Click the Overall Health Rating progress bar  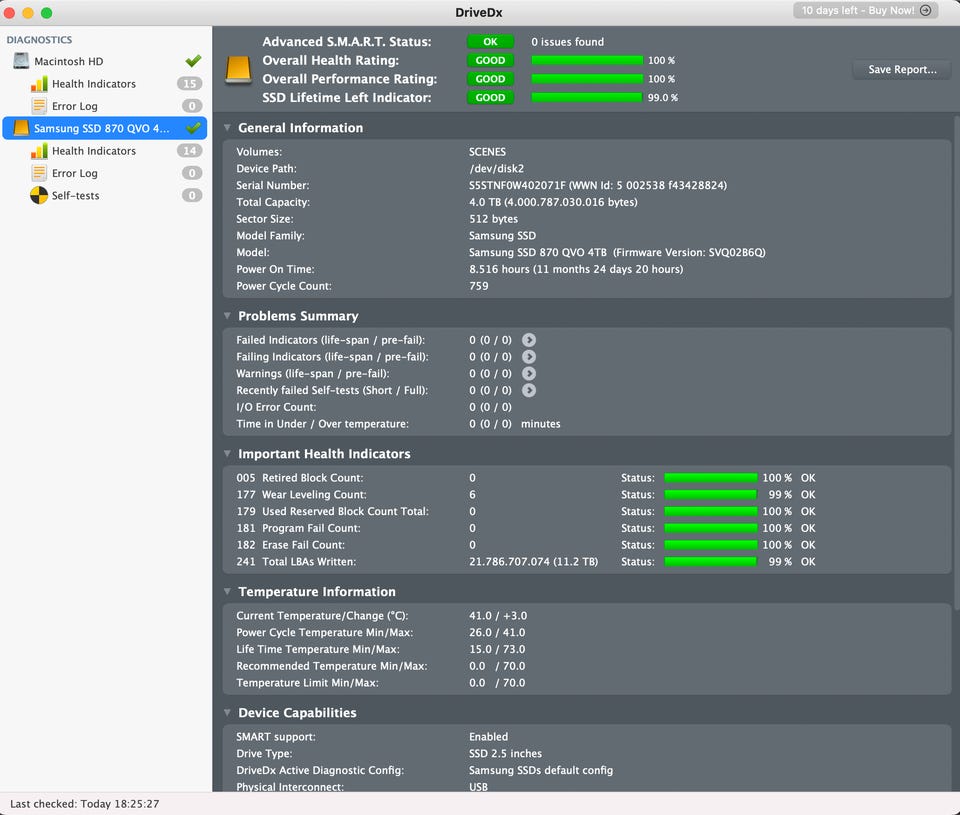point(587,60)
